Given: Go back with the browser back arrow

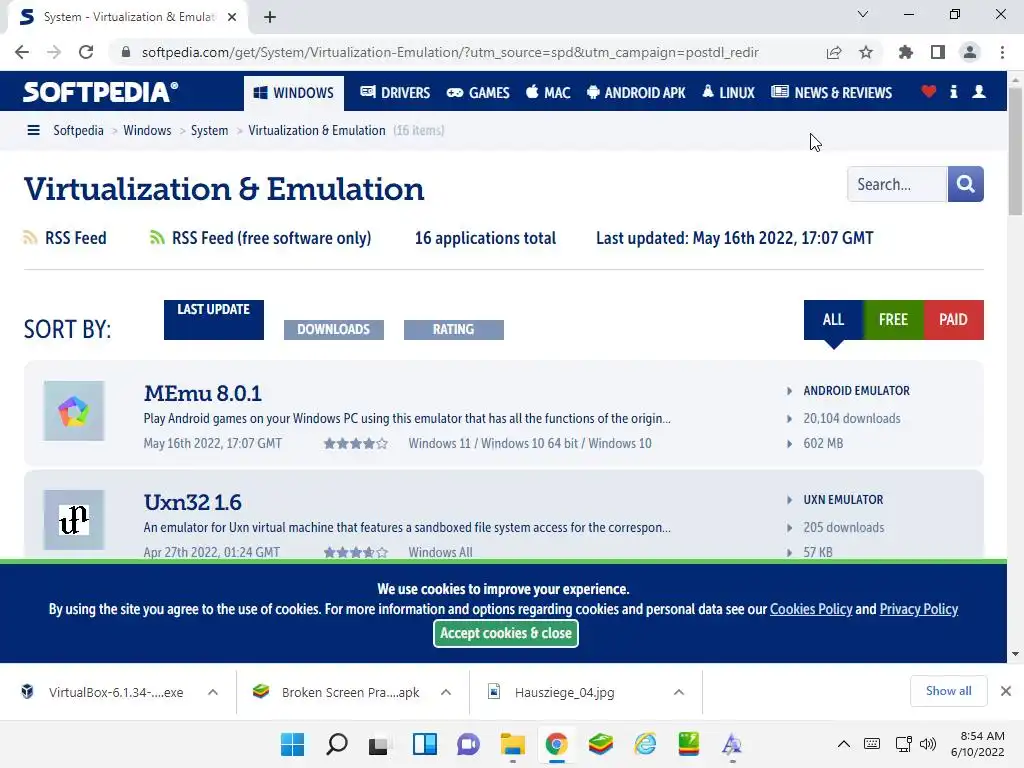Looking at the screenshot, I should point(22,52).
